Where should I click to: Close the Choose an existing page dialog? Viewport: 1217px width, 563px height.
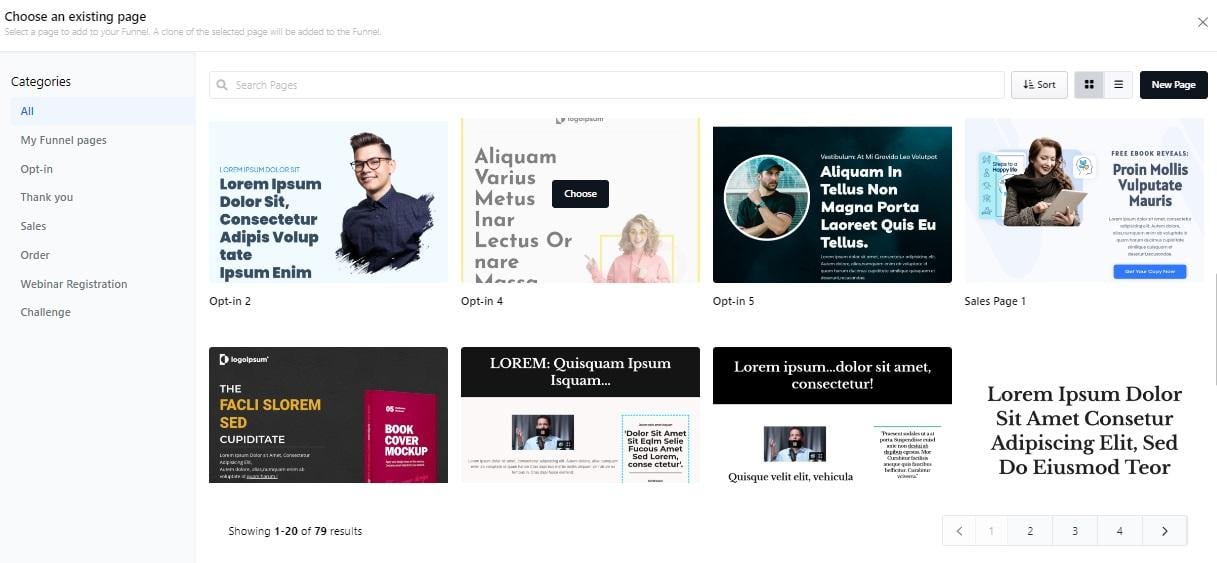tap(1202, 22)
